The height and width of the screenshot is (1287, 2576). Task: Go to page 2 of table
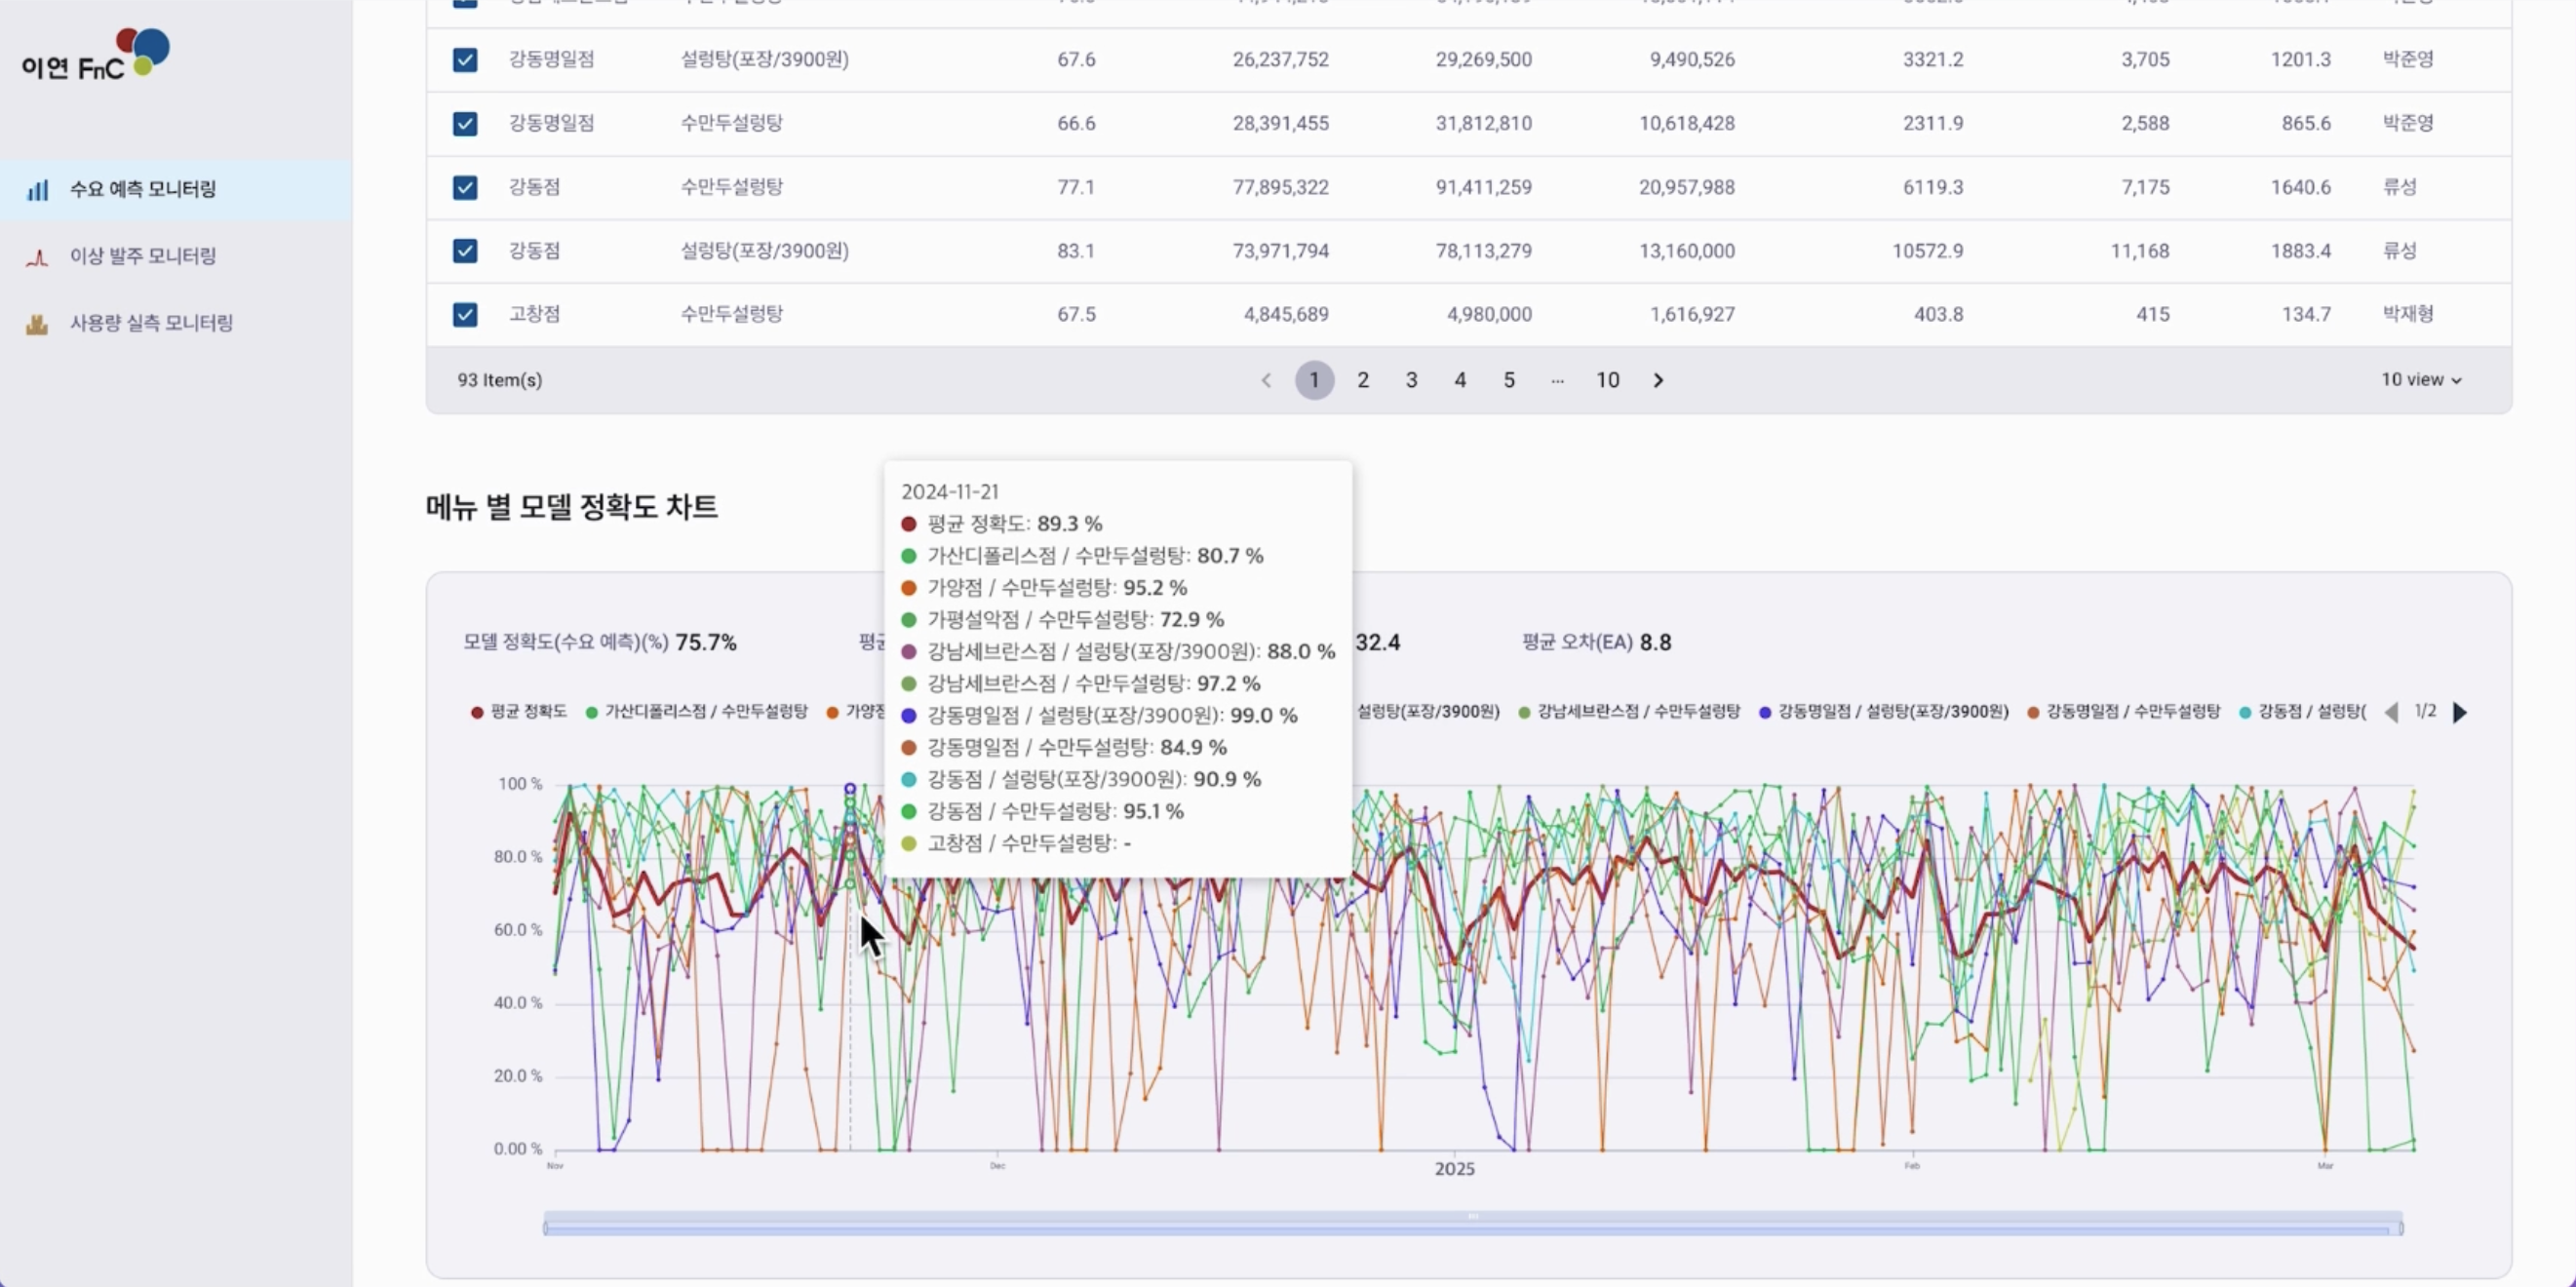coord(1362,380)
